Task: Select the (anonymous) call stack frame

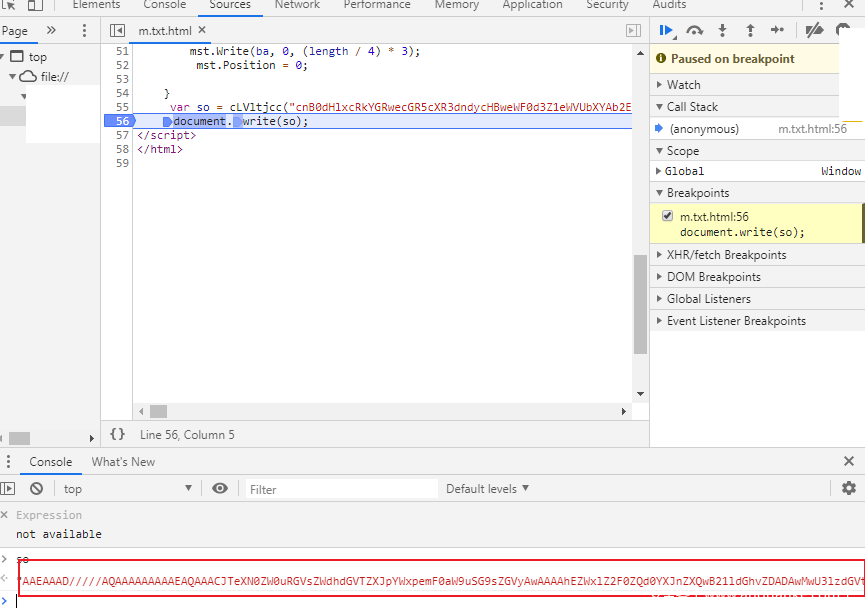Action: pos(704,129)
